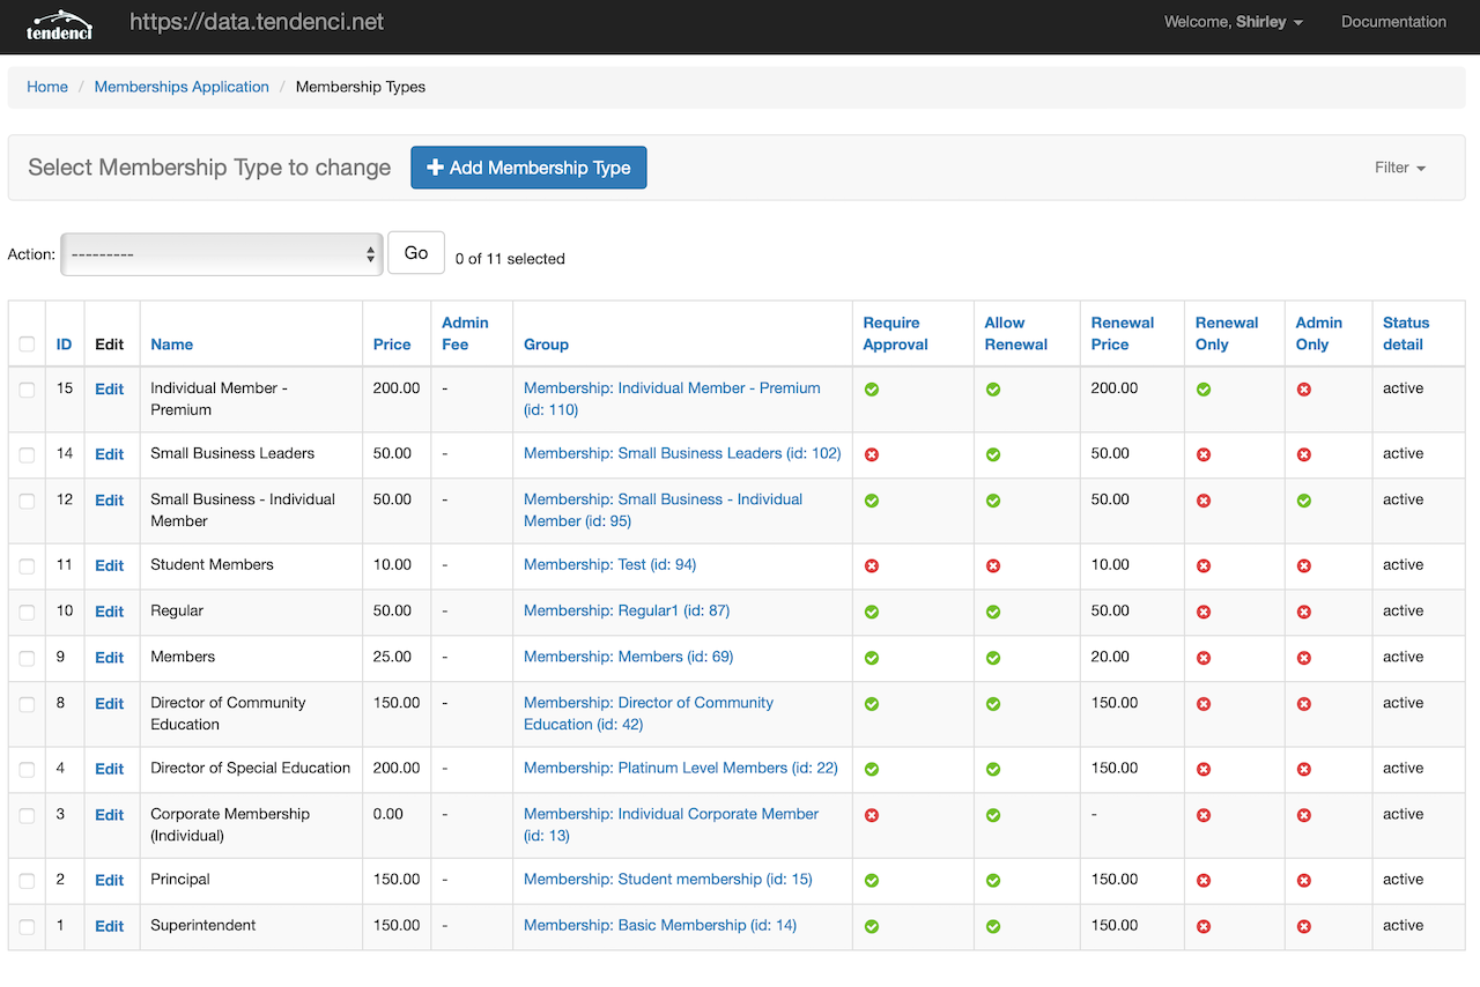The height and width of the screenshot is (987, 1480).
Task: Open Membership: Basic Membership group link
Action: click(x=659, y=925)
